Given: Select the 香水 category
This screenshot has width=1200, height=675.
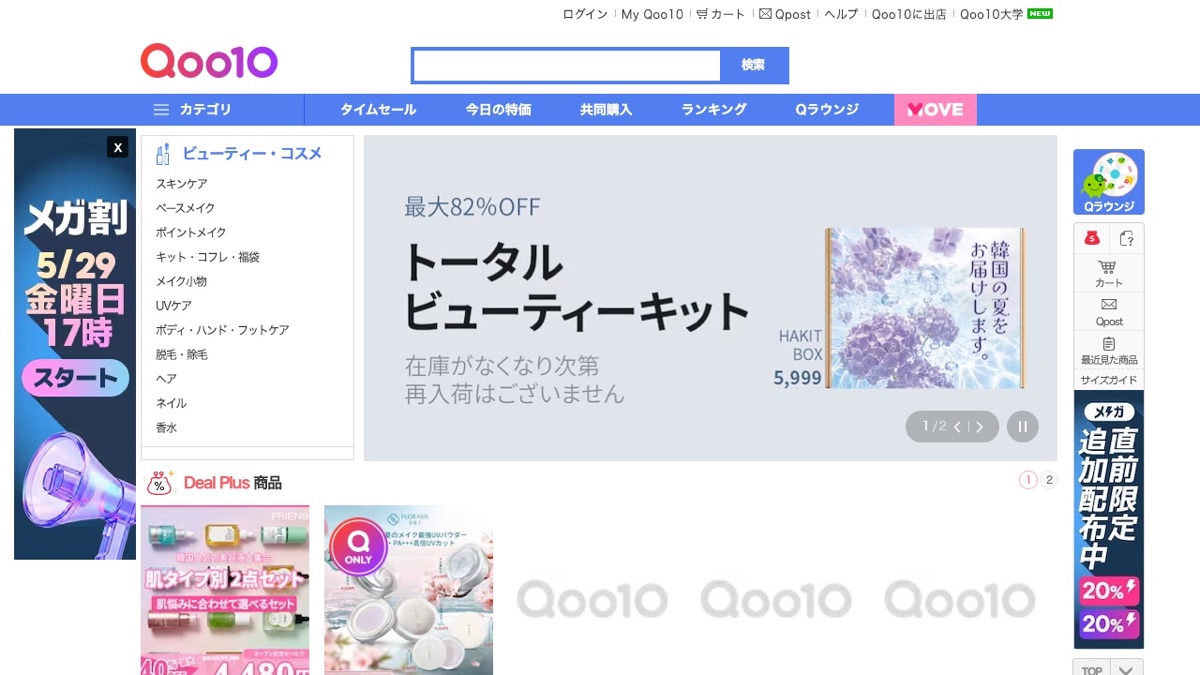Looking at the screenshot, I should click(x=166, y=427).
